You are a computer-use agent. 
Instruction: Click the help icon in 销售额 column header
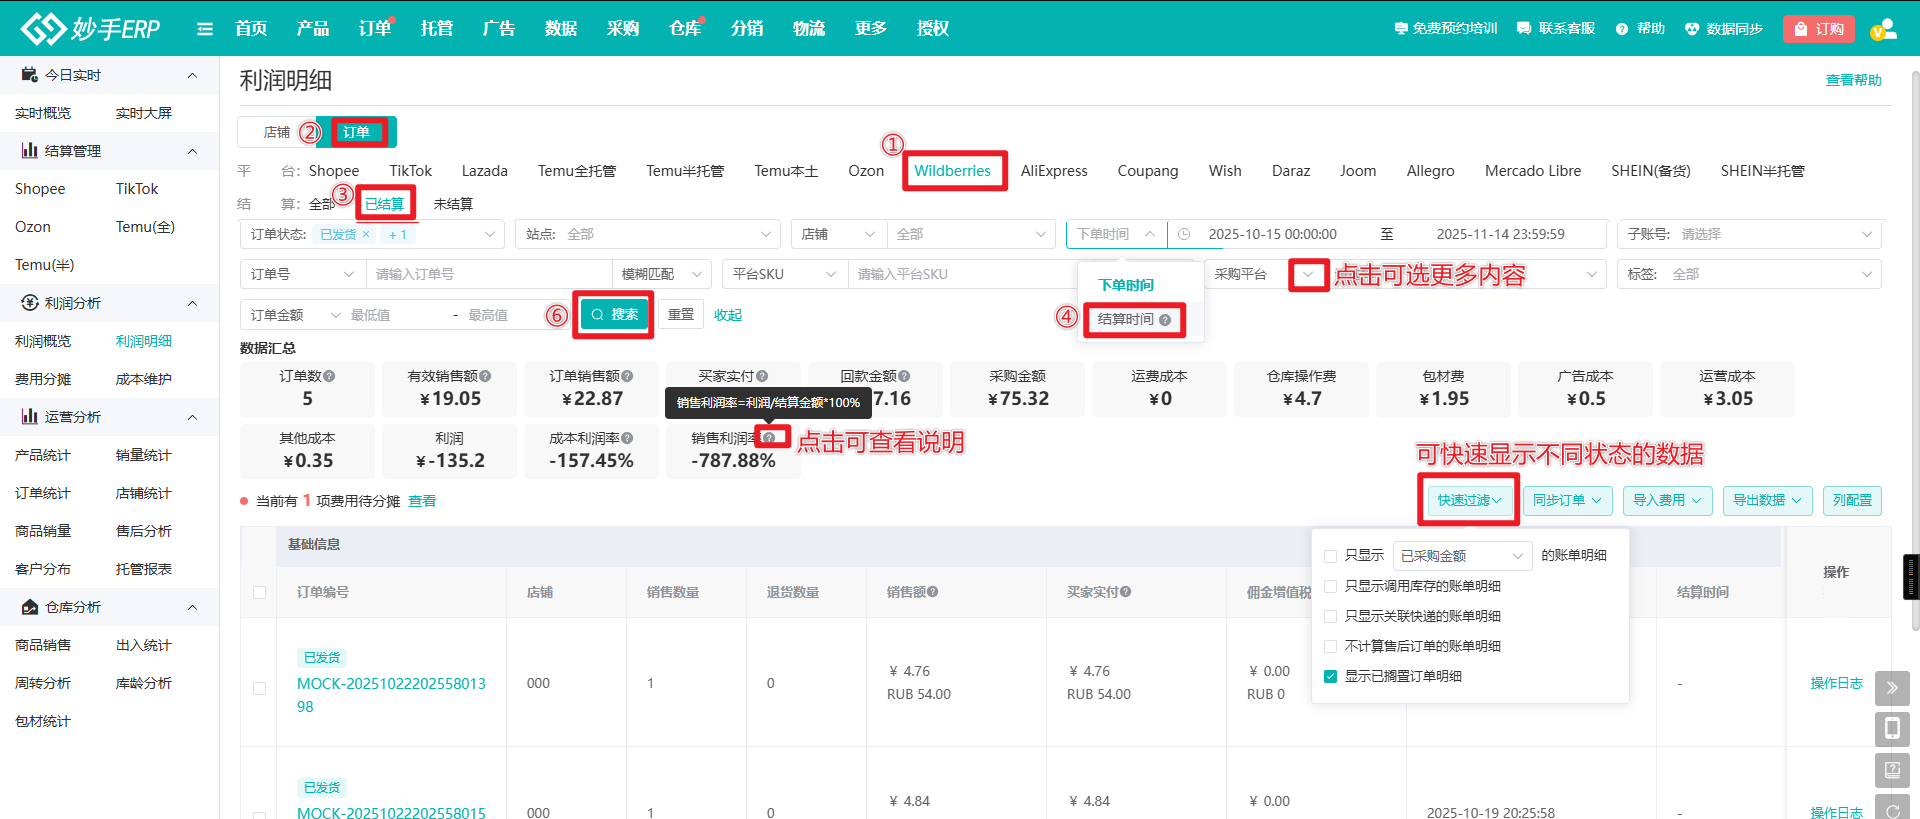(x=933, y=592)
